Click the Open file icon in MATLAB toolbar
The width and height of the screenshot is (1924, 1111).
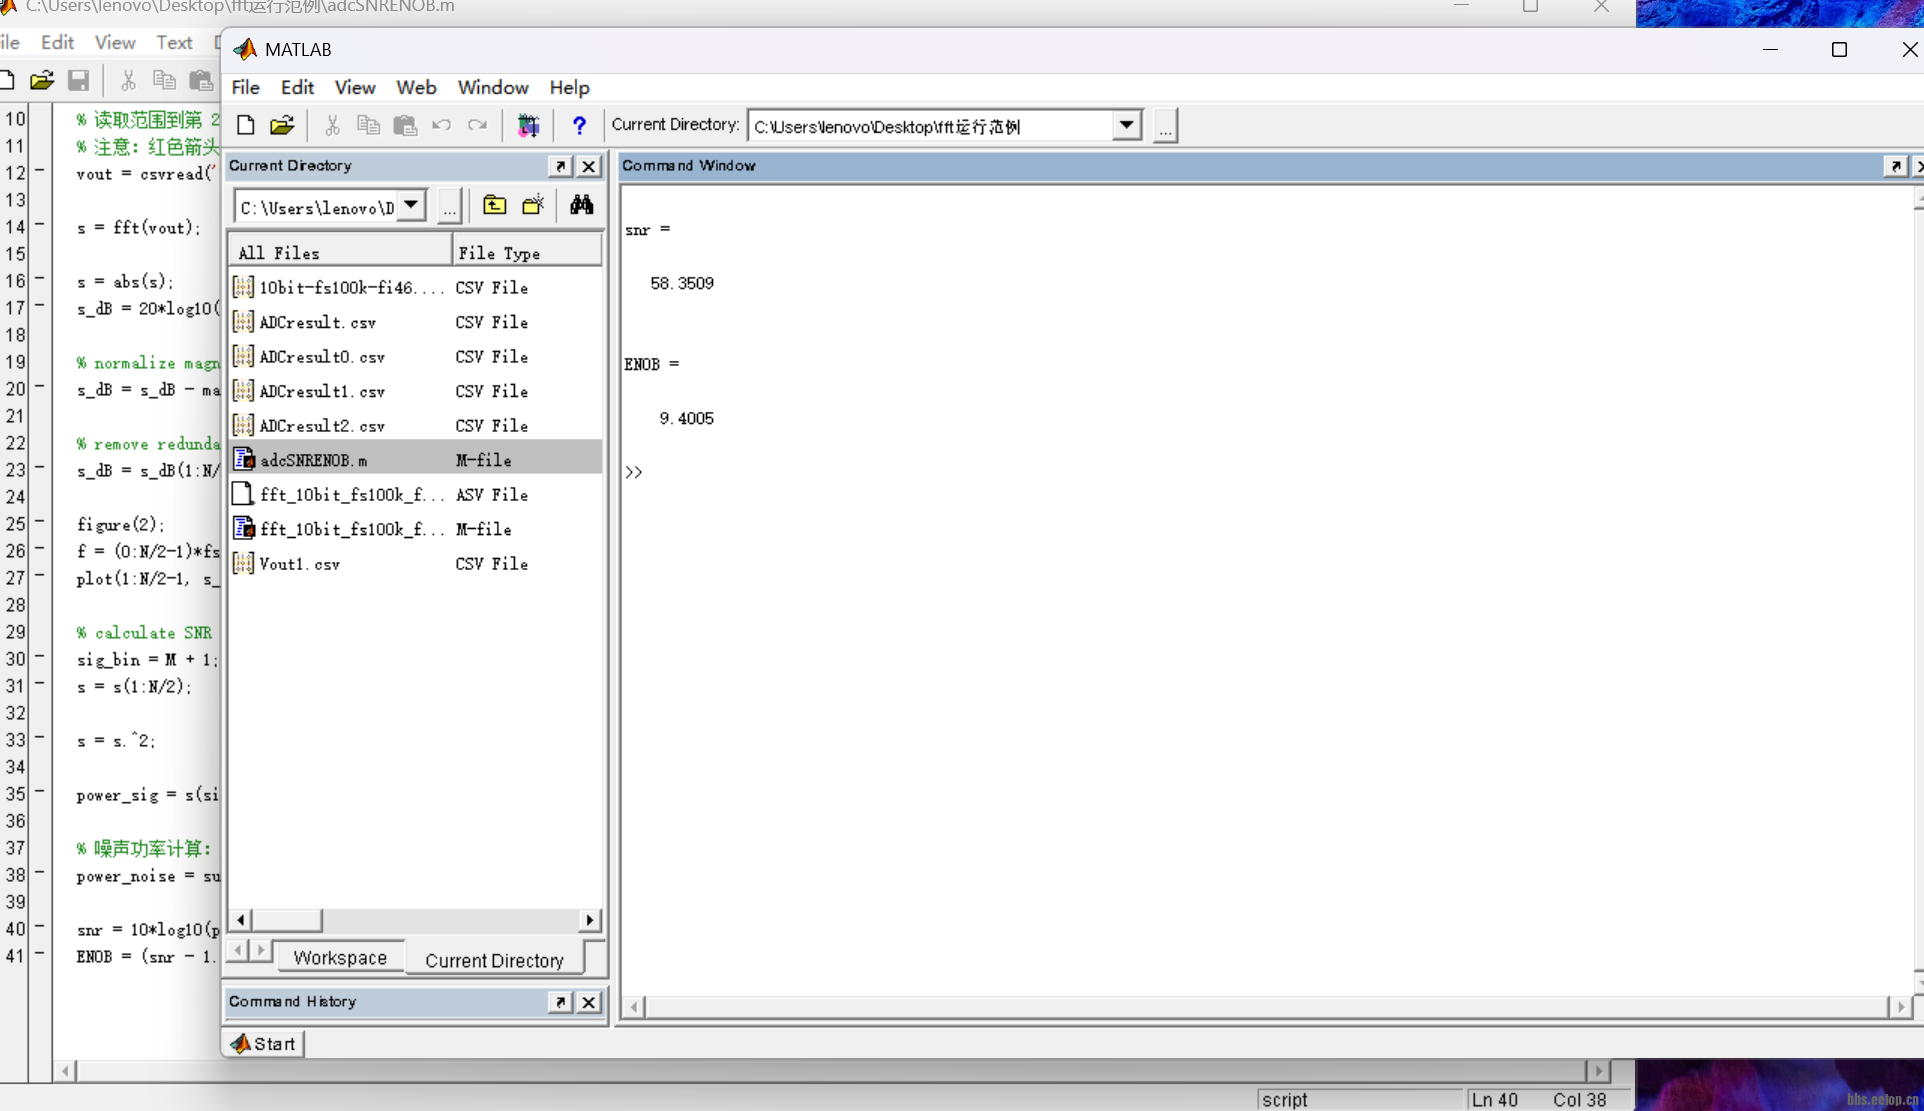point(282,125)
